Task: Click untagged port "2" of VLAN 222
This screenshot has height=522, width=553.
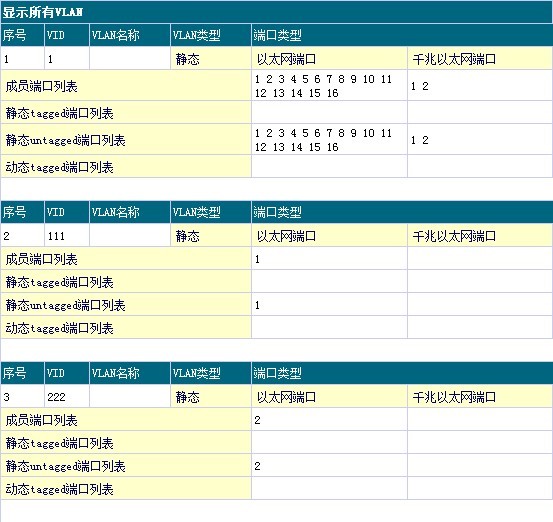Action: point(257,466)
